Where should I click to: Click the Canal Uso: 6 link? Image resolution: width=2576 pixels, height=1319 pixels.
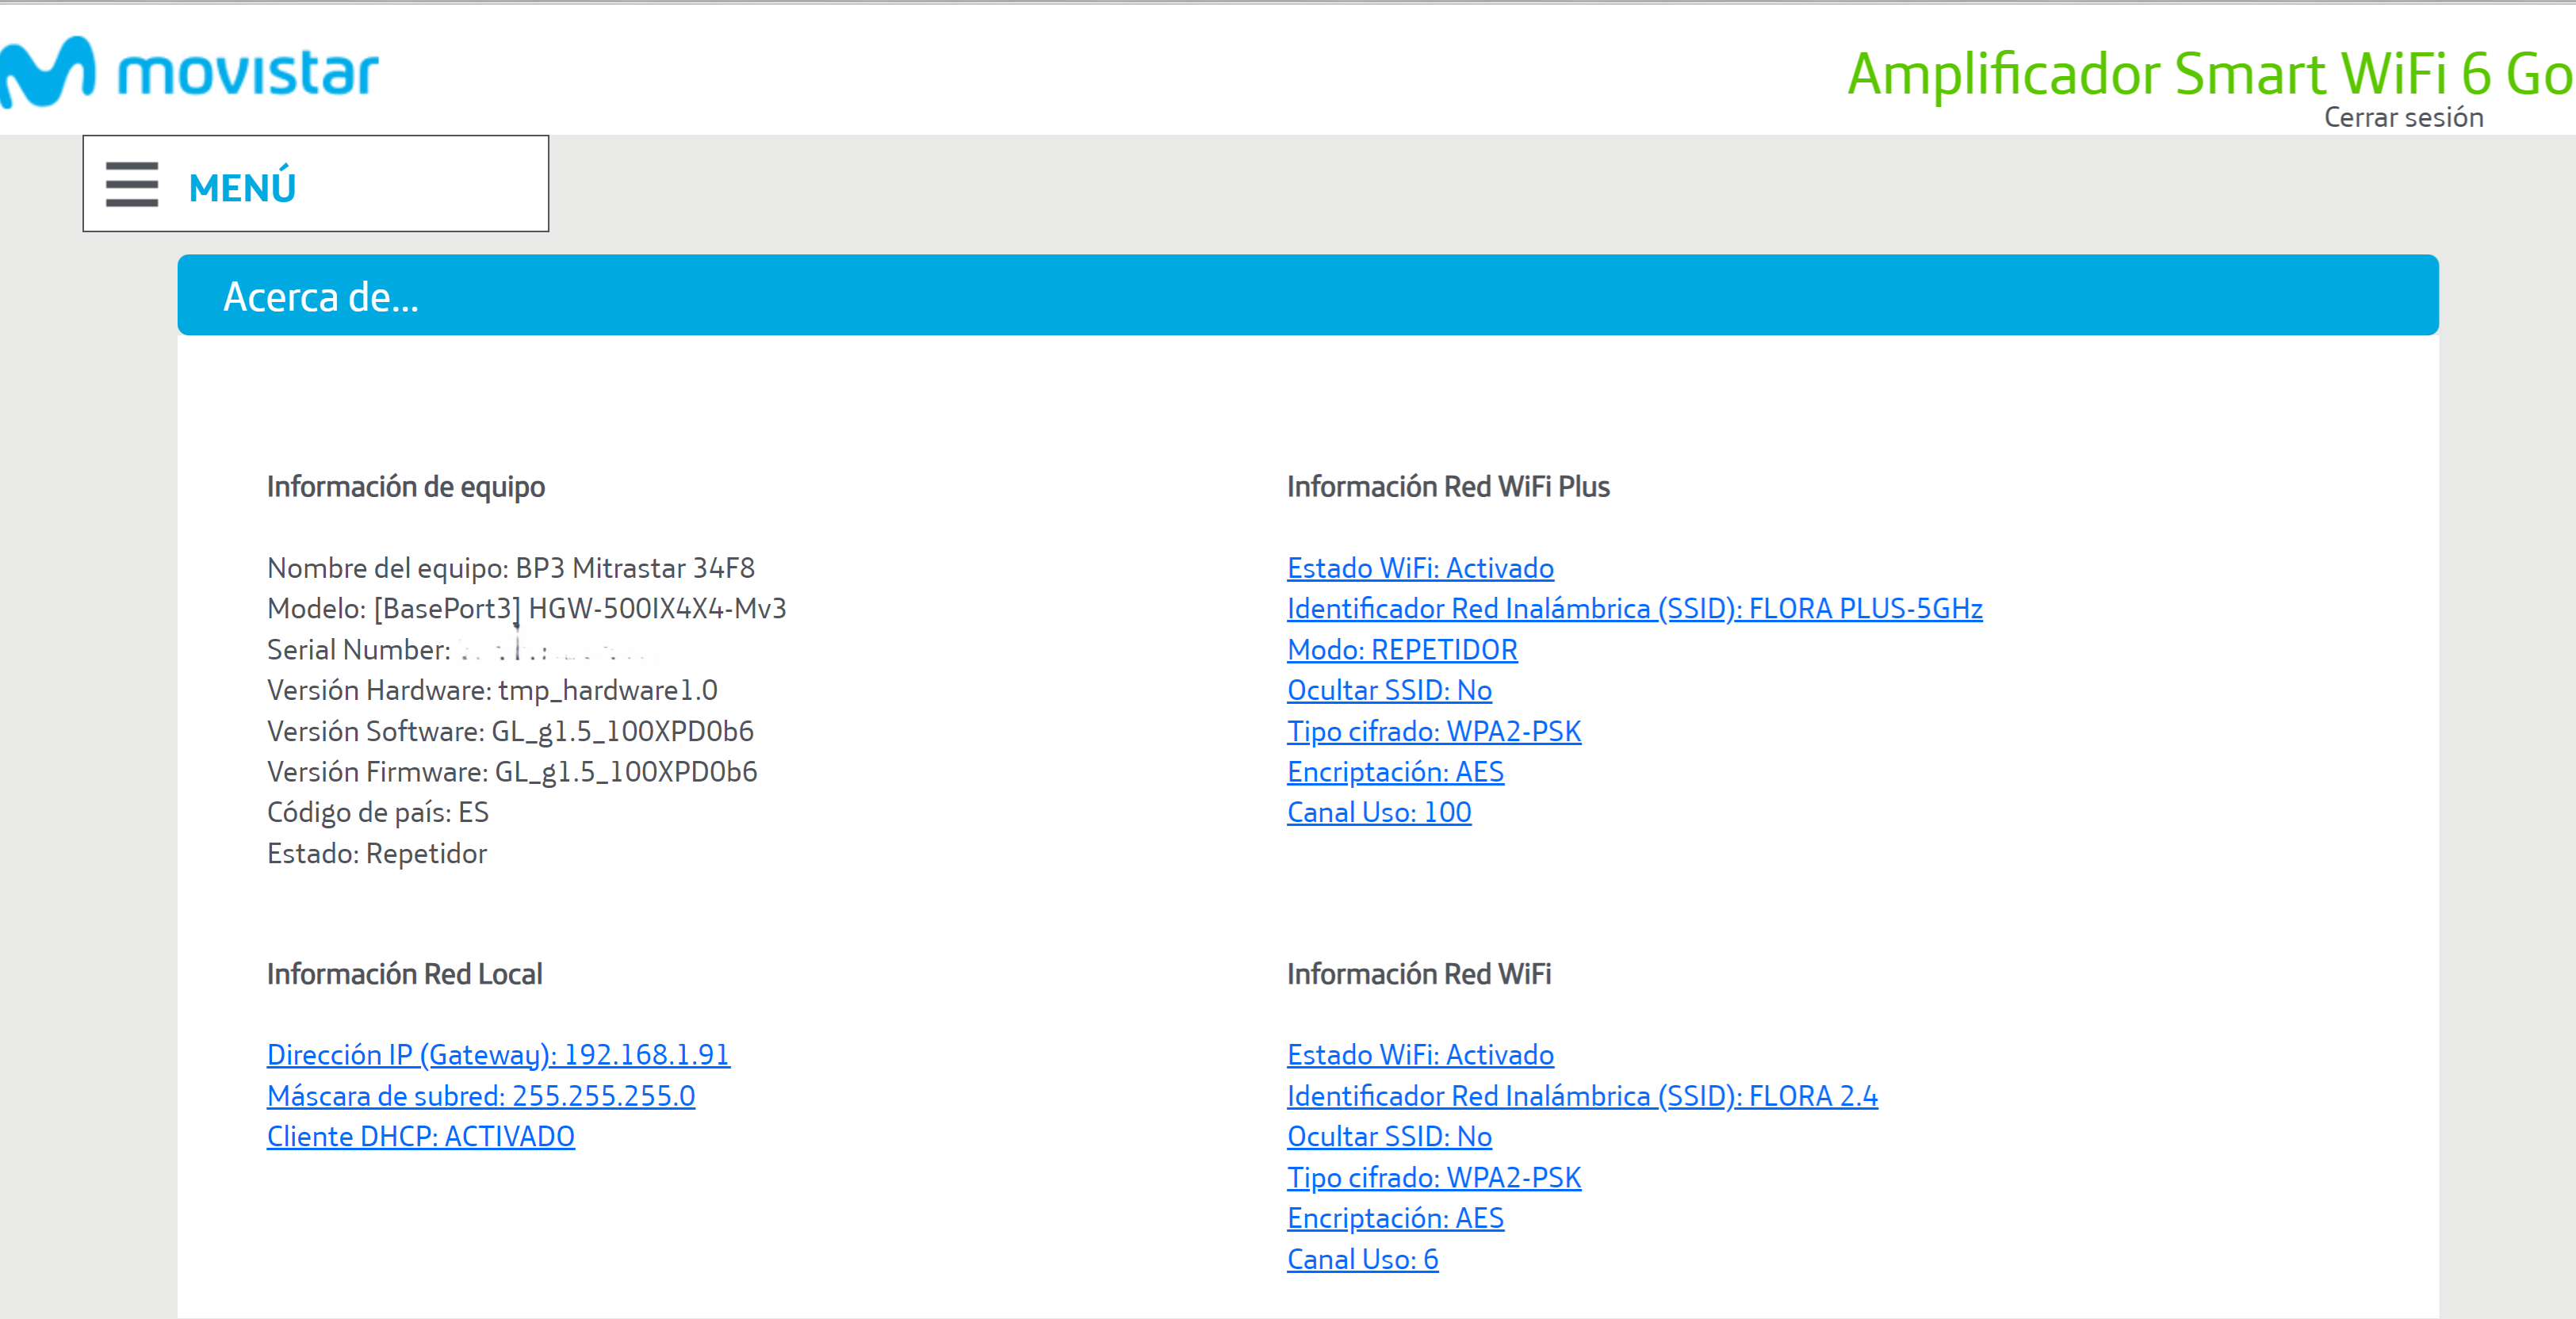point(1362,1259)
